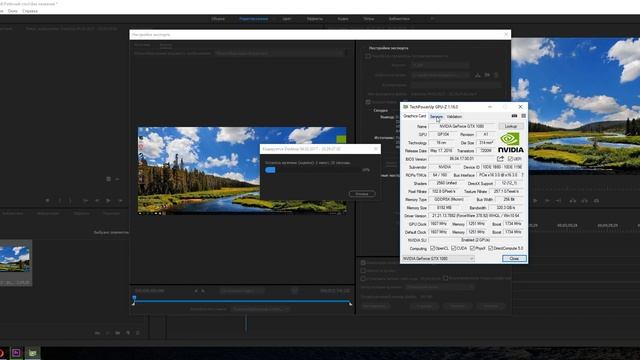Viewport: 640px width, 360px height.
Task: Click the source monitor play button
Action: [108, 200]
